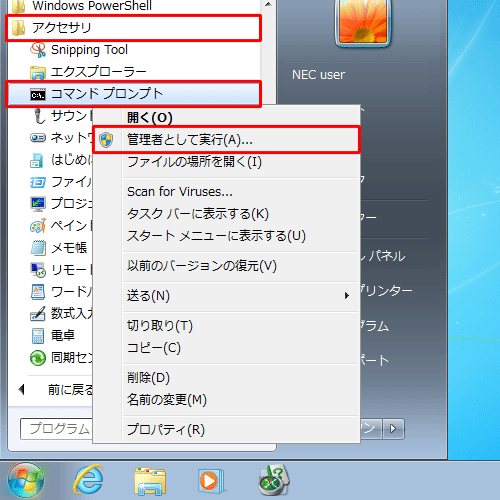Click the projector connection icon beside プロジェ

pos(38,204)
